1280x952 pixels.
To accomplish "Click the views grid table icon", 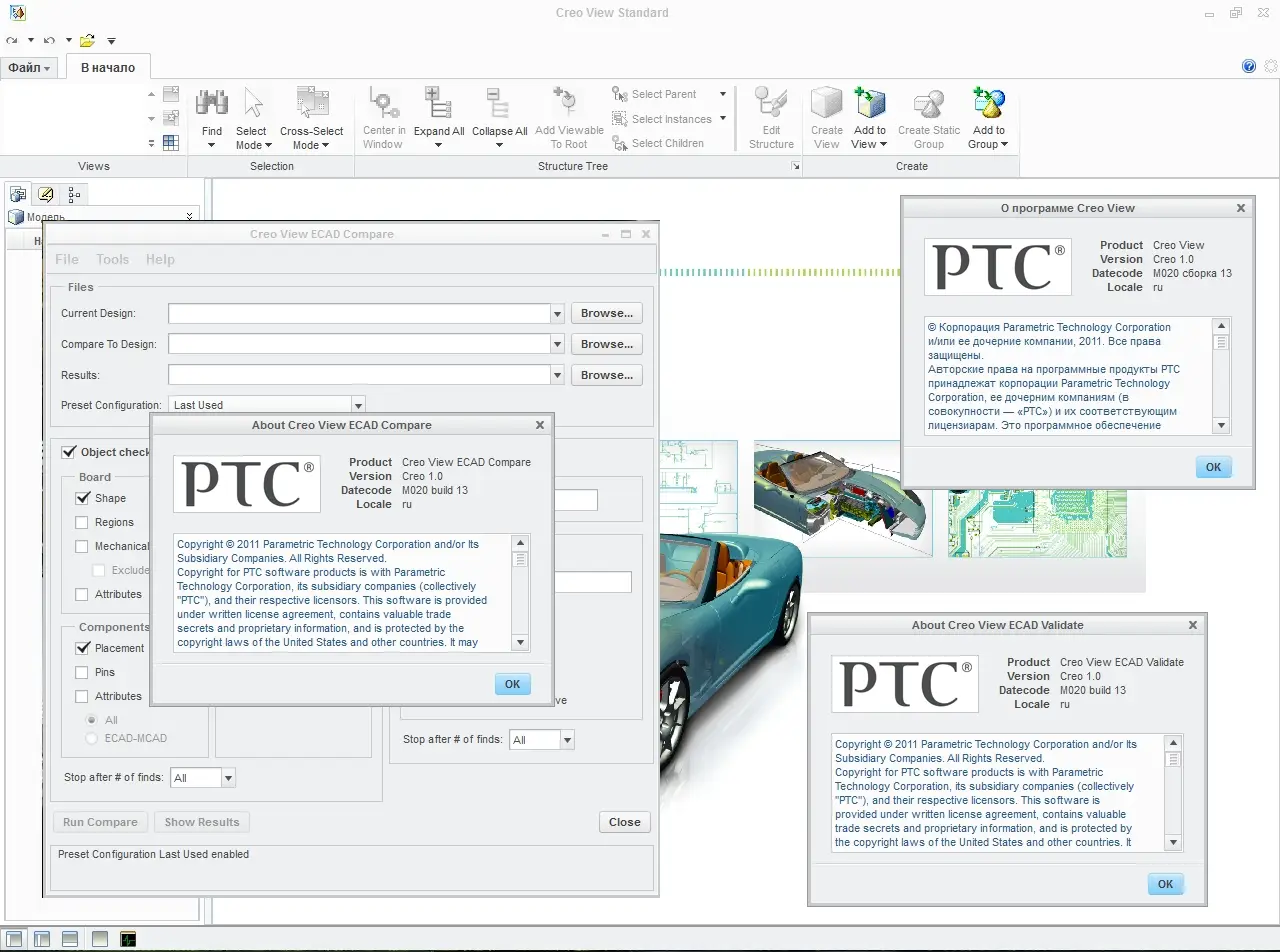I will [x=171, y=143].
